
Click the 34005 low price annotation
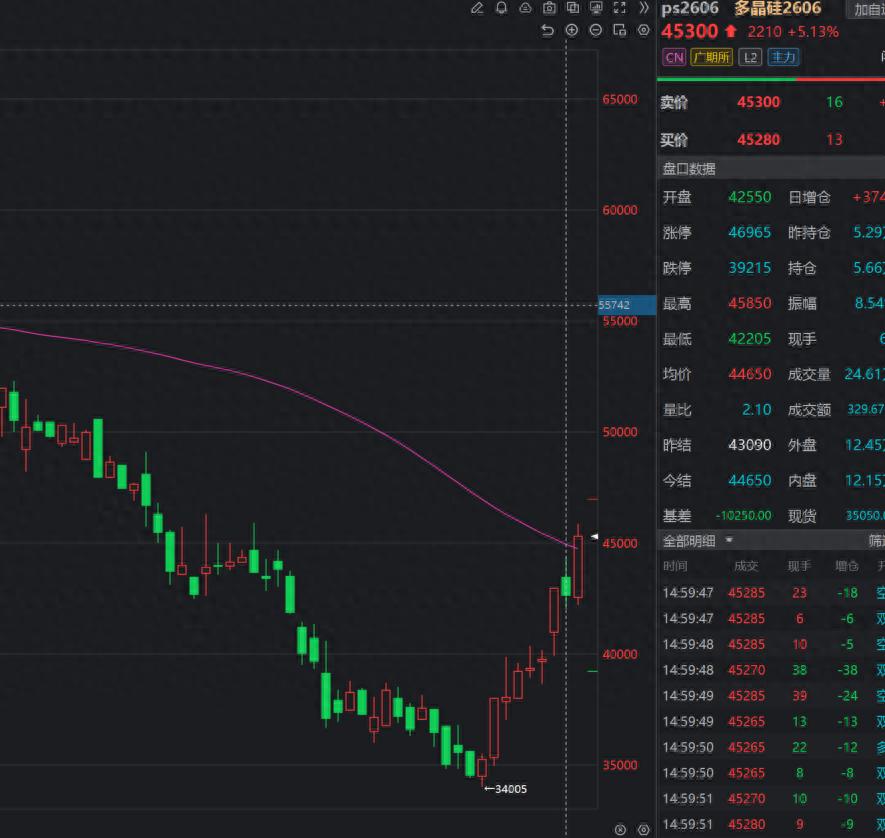coord(506,789)
